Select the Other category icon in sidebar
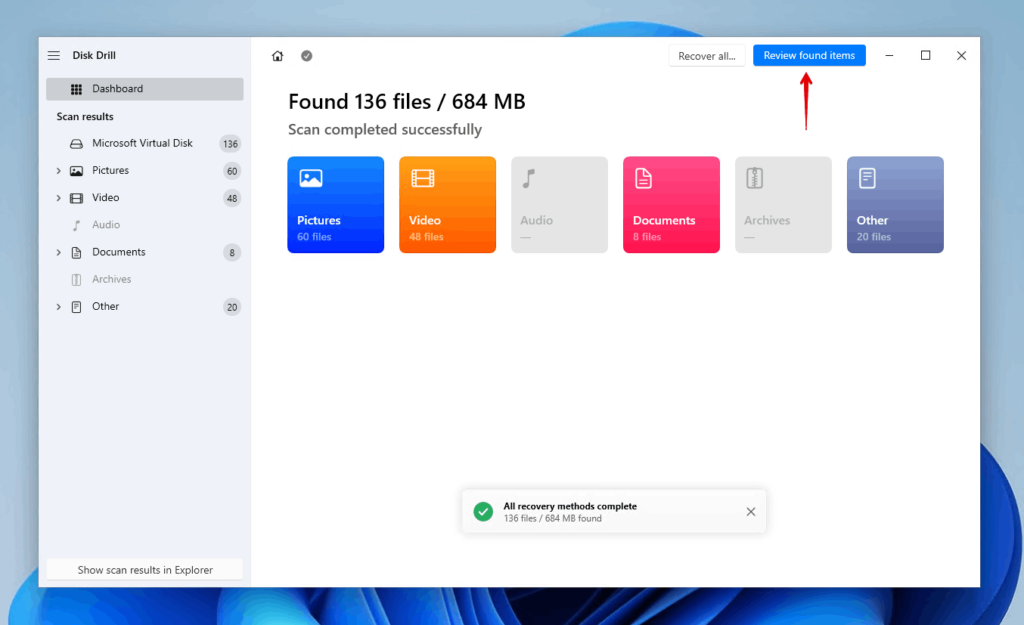Viewport: 1024px width, 625px height. (76, 306)
